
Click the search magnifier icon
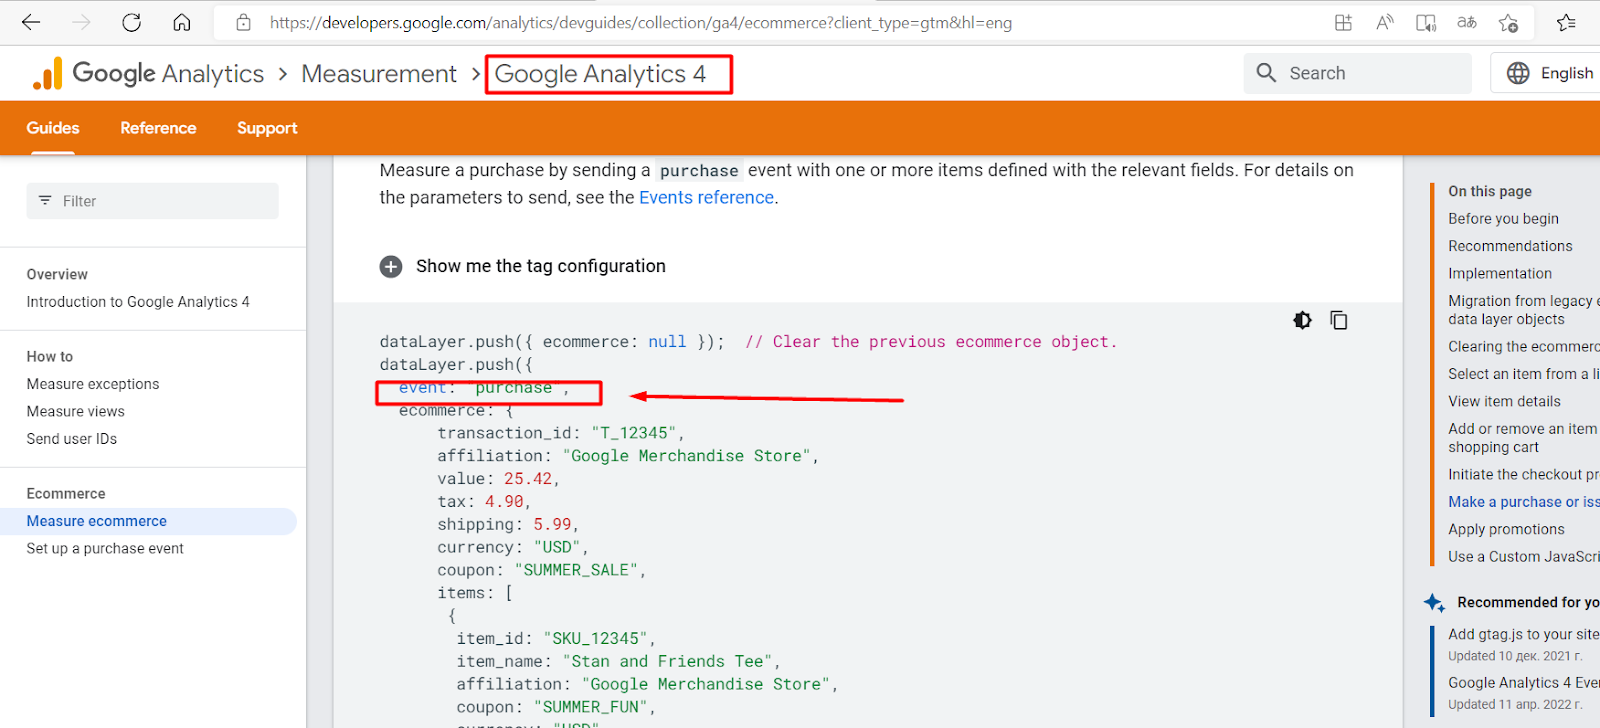click(1266, 73)
